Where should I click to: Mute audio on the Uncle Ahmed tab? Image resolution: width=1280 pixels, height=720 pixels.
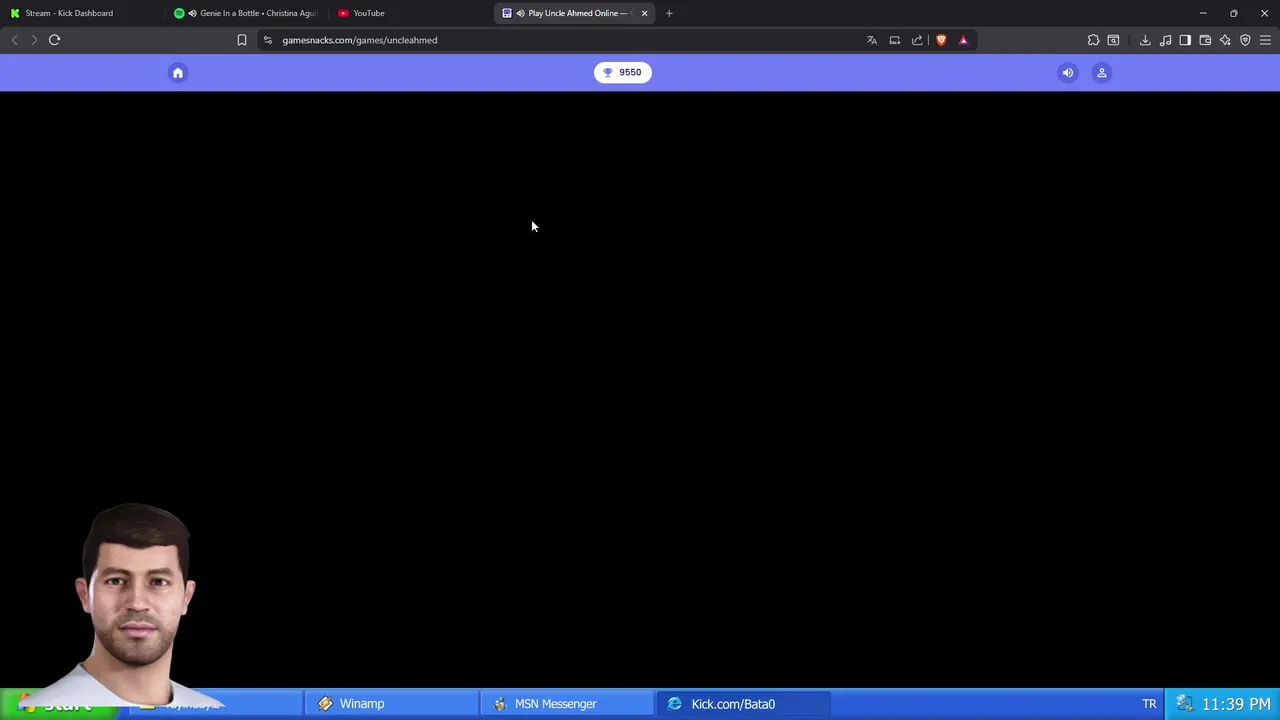tap(520, 13)
